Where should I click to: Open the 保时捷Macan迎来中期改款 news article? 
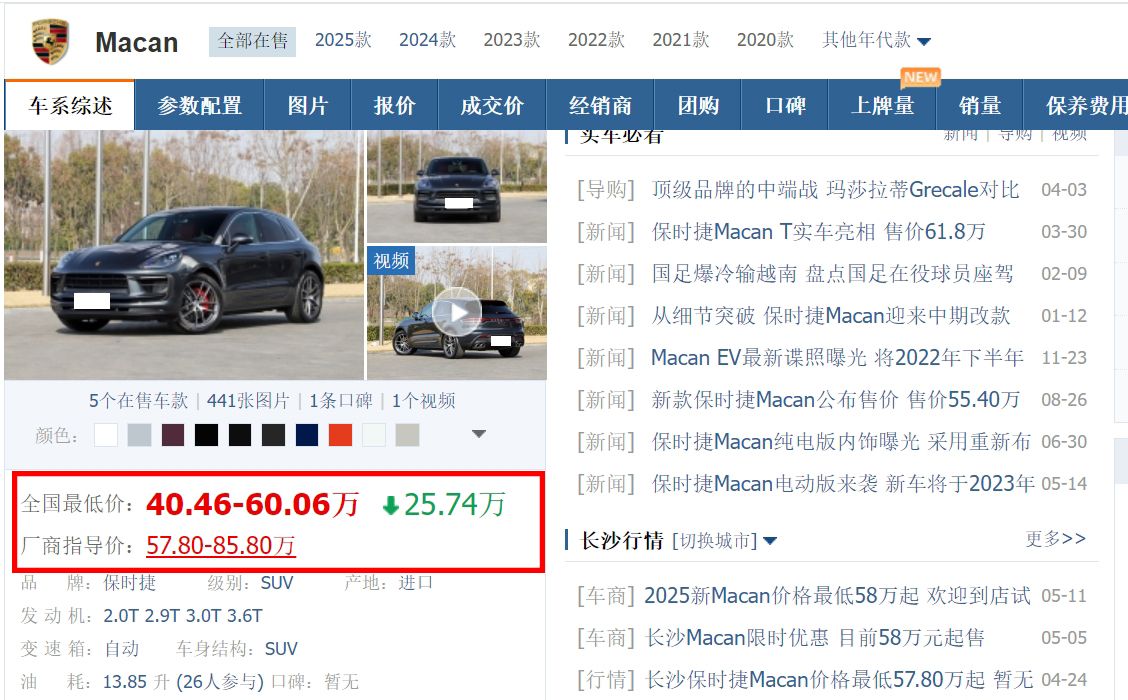pyautogui.click(x=831, y=315)
